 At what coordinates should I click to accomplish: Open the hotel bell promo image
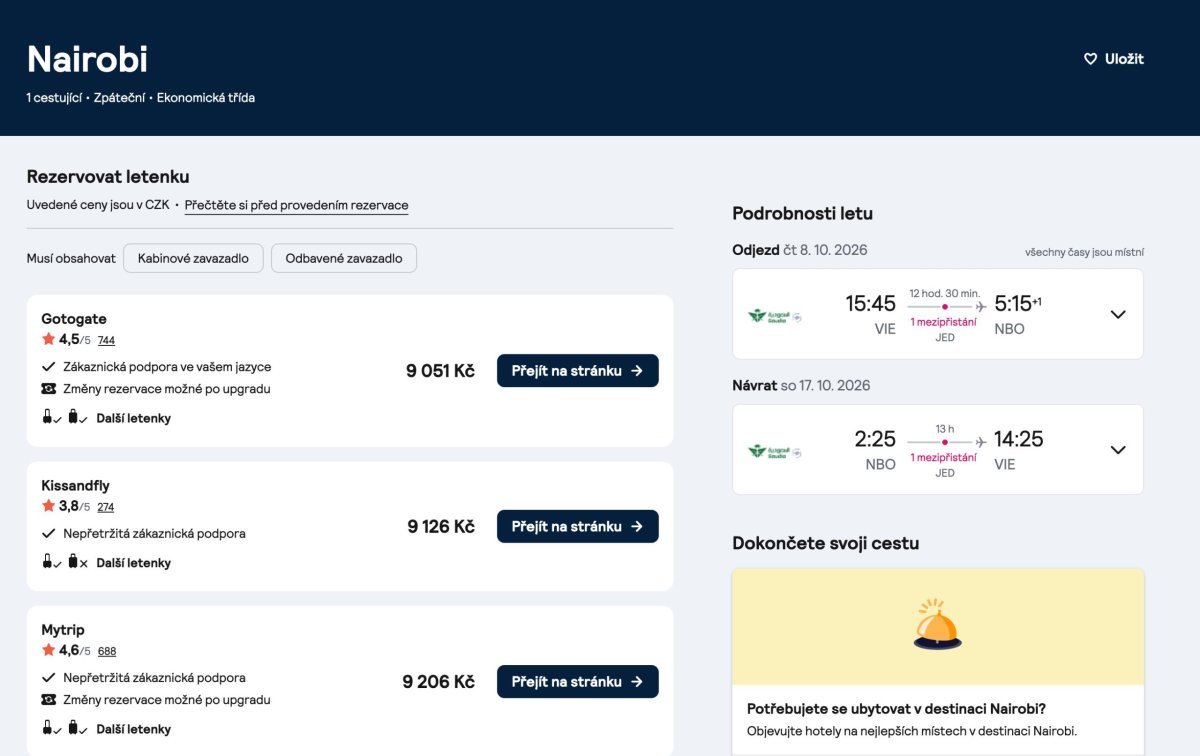[x=938, y=627]
